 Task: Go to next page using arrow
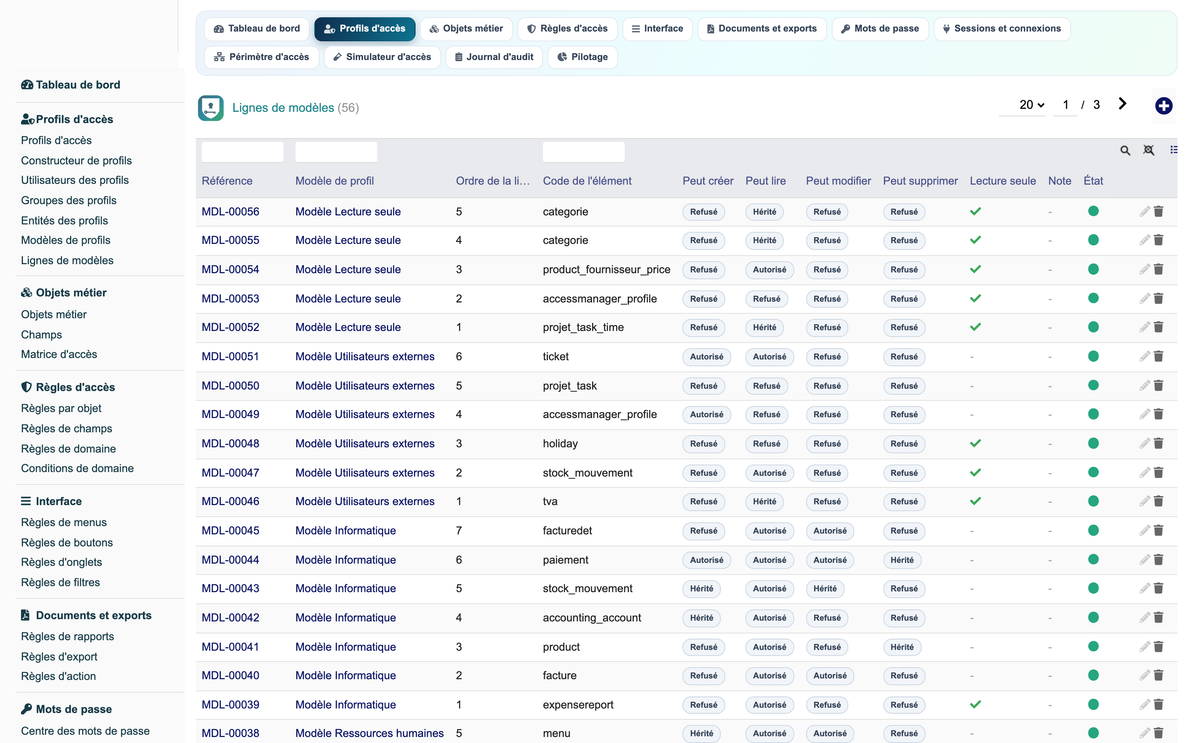(x=1123, y=104)
